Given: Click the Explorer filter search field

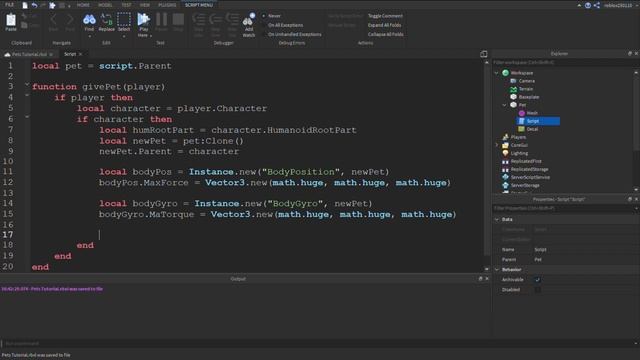Looking at the screenshot, I should coord(563,62).
